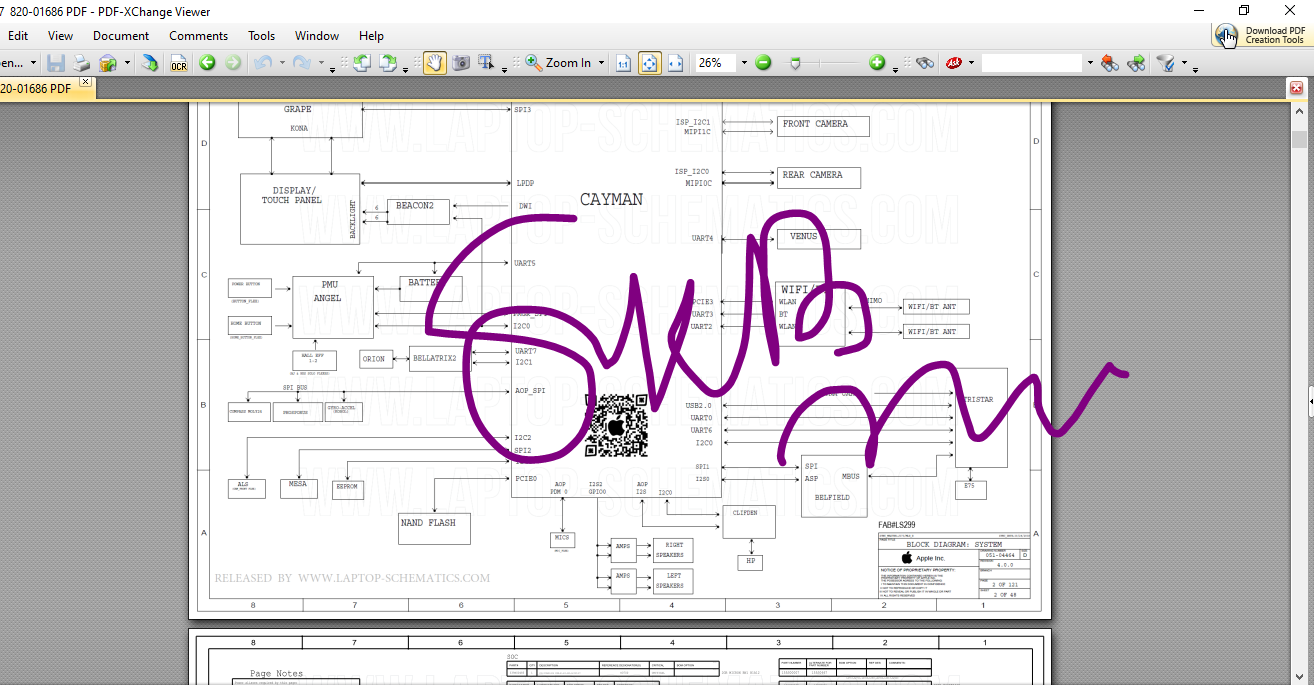
Task: Click the DISPLAY/ TOUCH PANEL block
Action: point(300,208)
